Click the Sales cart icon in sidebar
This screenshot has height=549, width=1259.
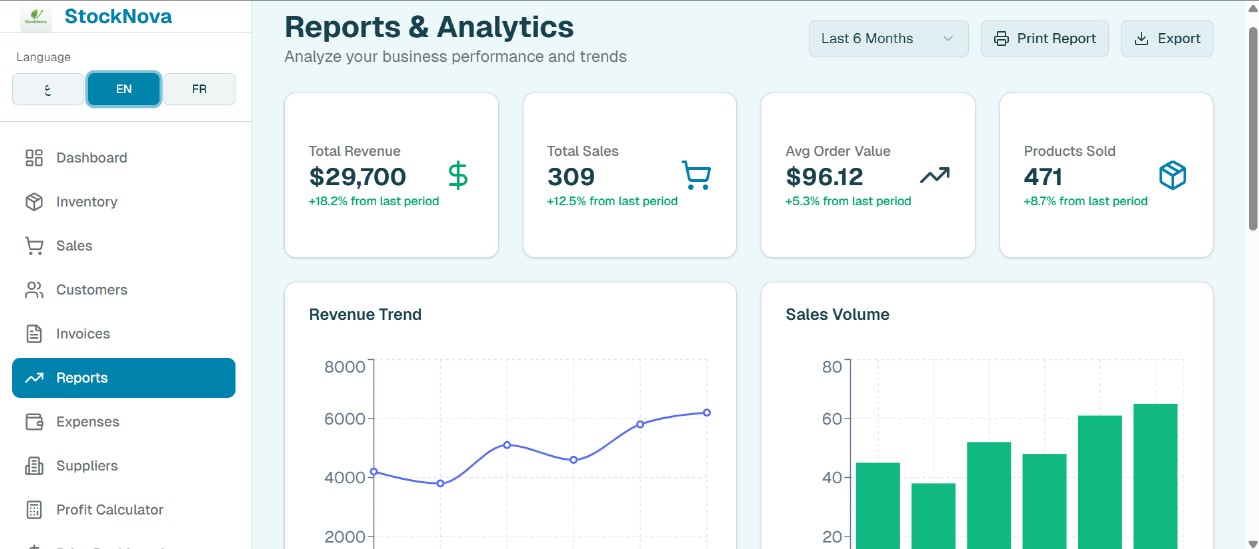(34, 246)
